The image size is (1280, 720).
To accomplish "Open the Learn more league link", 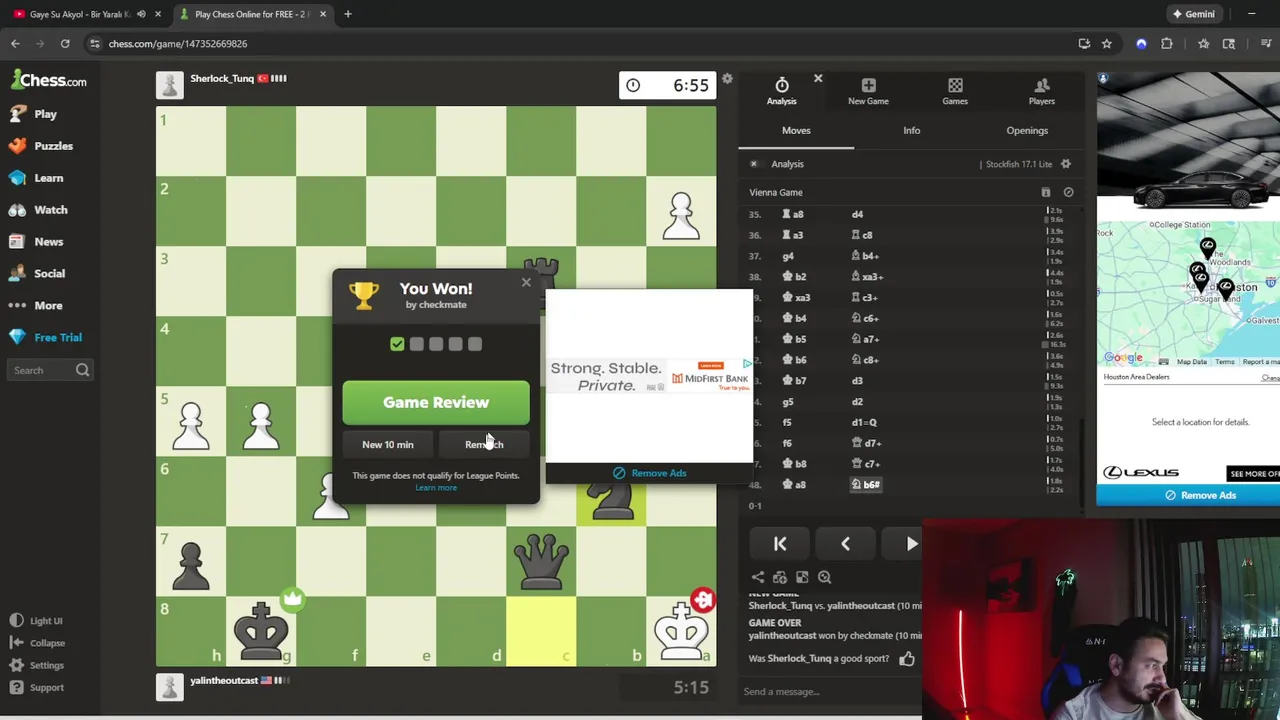I will (x=436, y=488).
